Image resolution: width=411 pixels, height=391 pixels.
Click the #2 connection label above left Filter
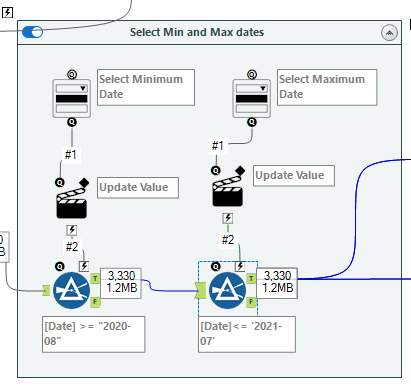pos(72,247)
